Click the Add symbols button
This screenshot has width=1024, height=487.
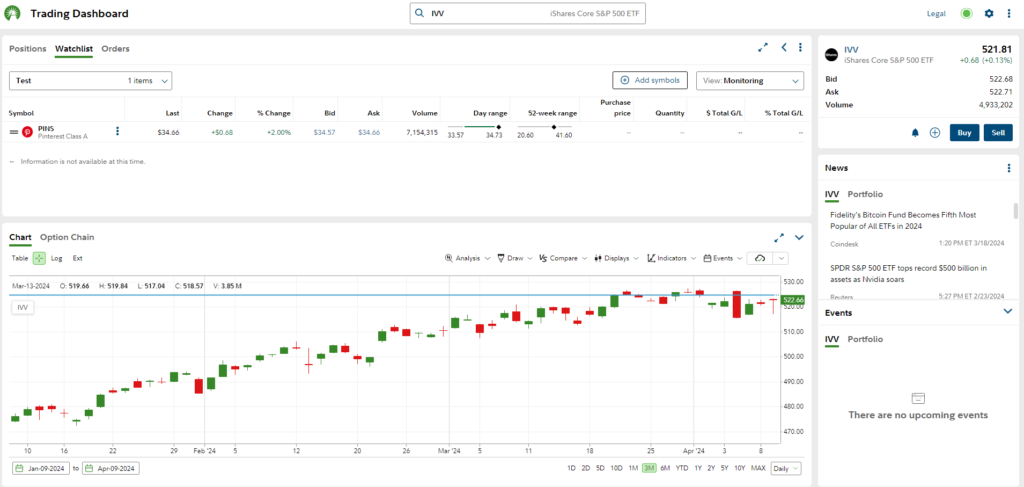[x=649, y=80]
